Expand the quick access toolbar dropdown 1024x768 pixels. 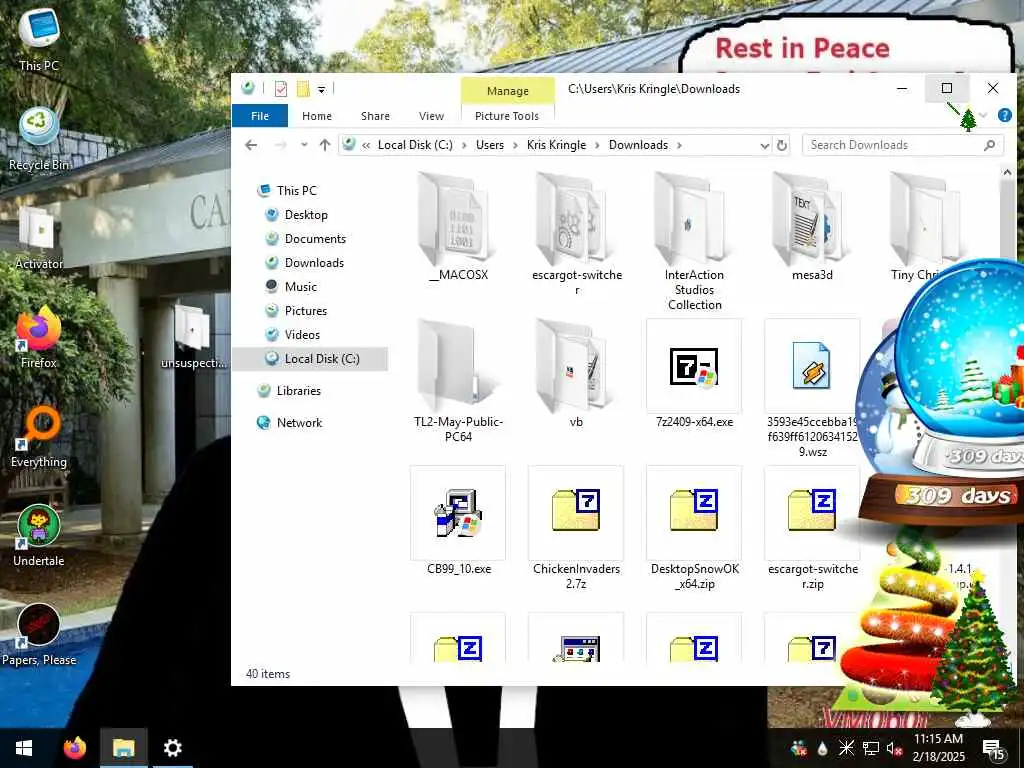click(321, 89)
